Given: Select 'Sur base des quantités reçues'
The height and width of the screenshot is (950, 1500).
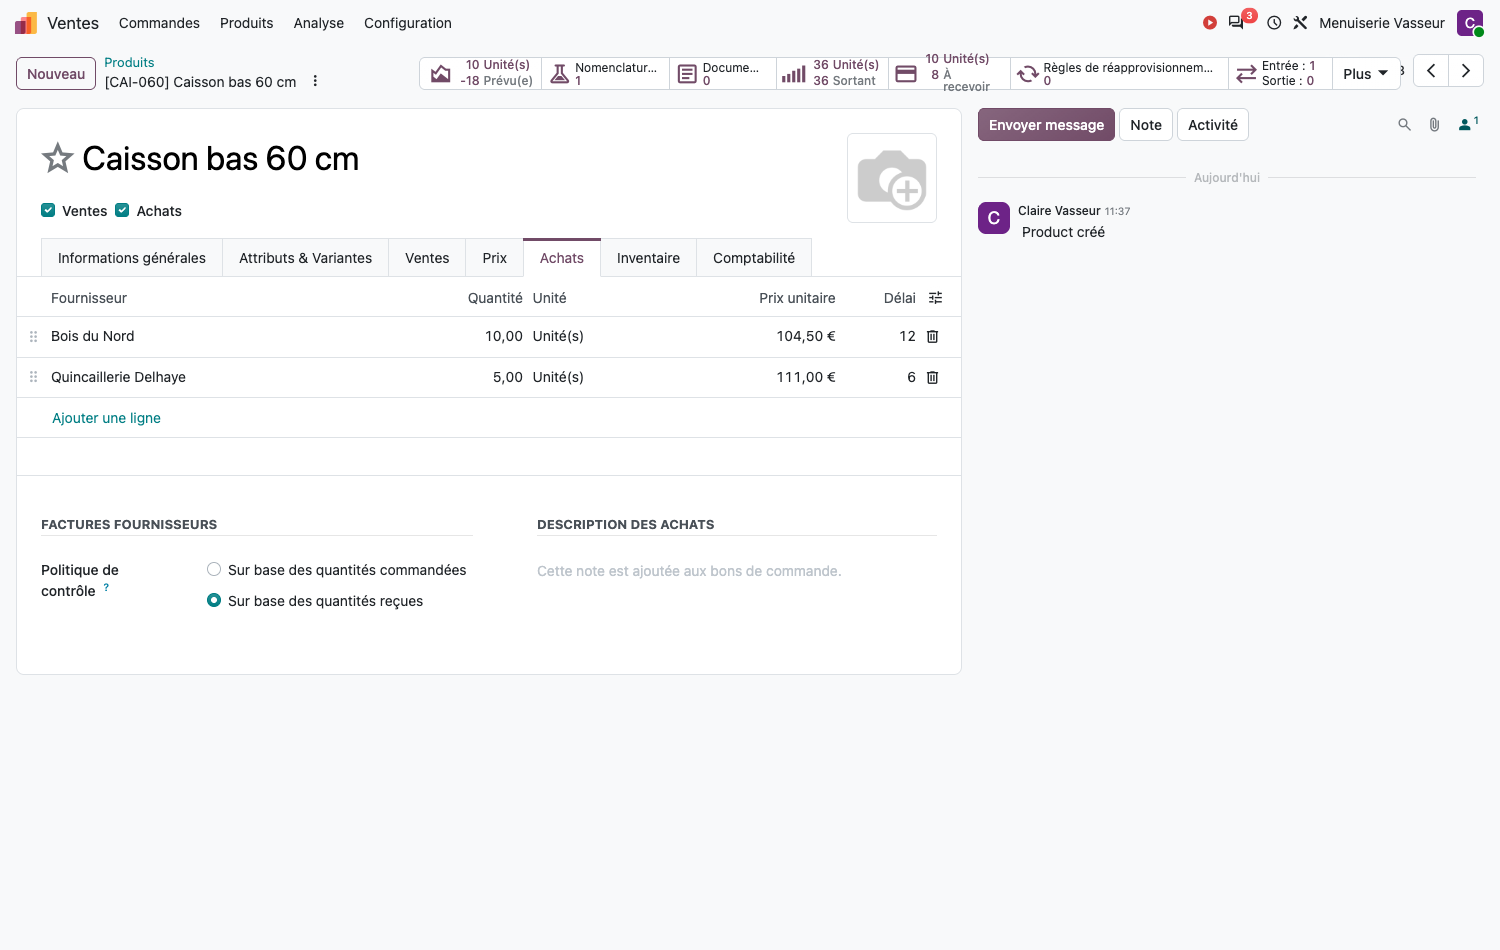Looking at the screenshot, I should (214, 600).
